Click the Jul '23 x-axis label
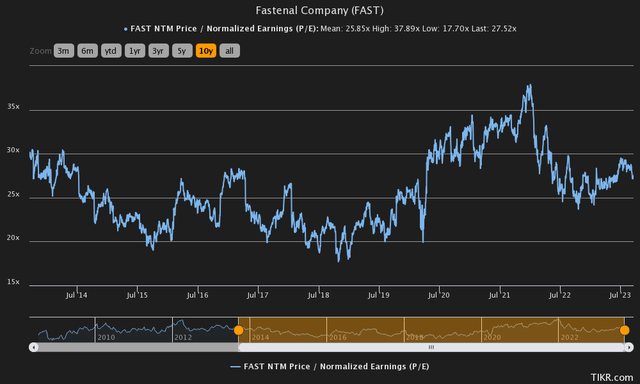 620,295
